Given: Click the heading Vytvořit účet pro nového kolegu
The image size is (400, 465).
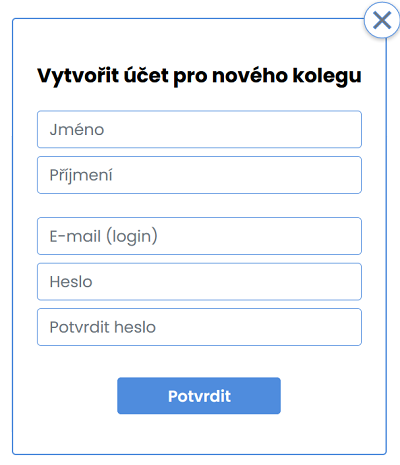Looking at the screenshot, I should [x=199, y=76].
